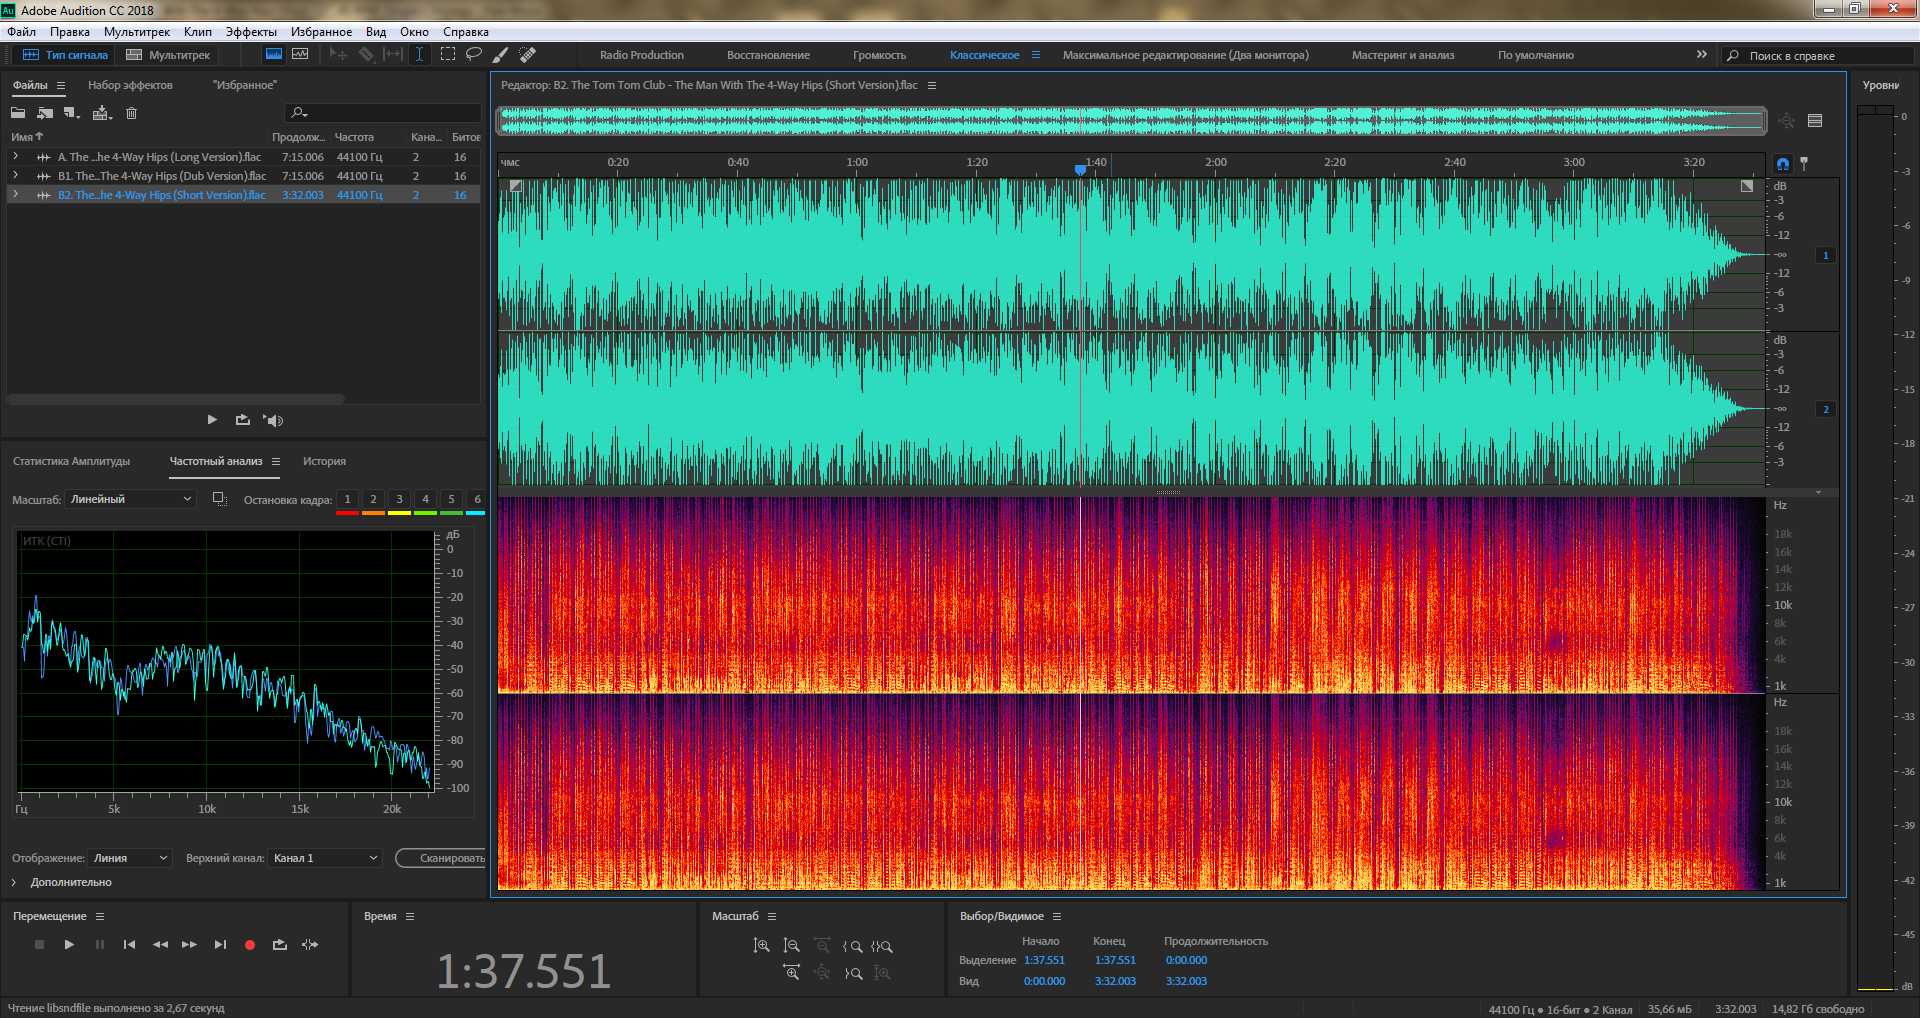Open the Мультитрек menu
Image resolution: width=1920 pixels, height=1018 pixels.
pyautogui.click(x=137, y=32)
